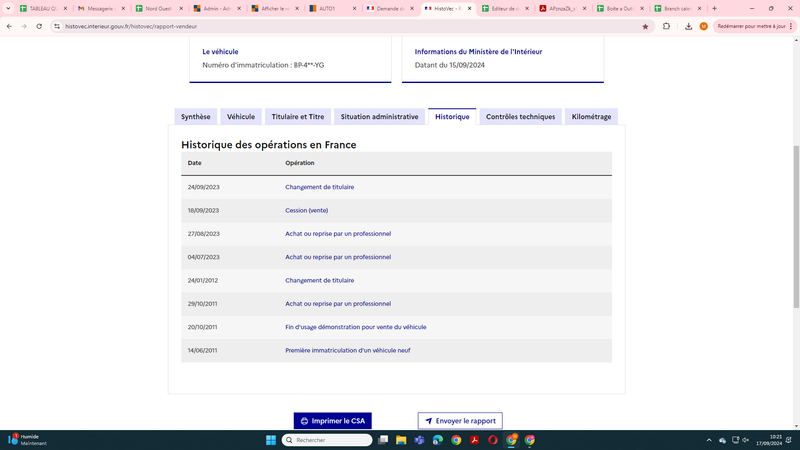Open the orange Chrome profile avatar
Screen dimensions: 800x450
pyautogui.click(x=704, y=27)
